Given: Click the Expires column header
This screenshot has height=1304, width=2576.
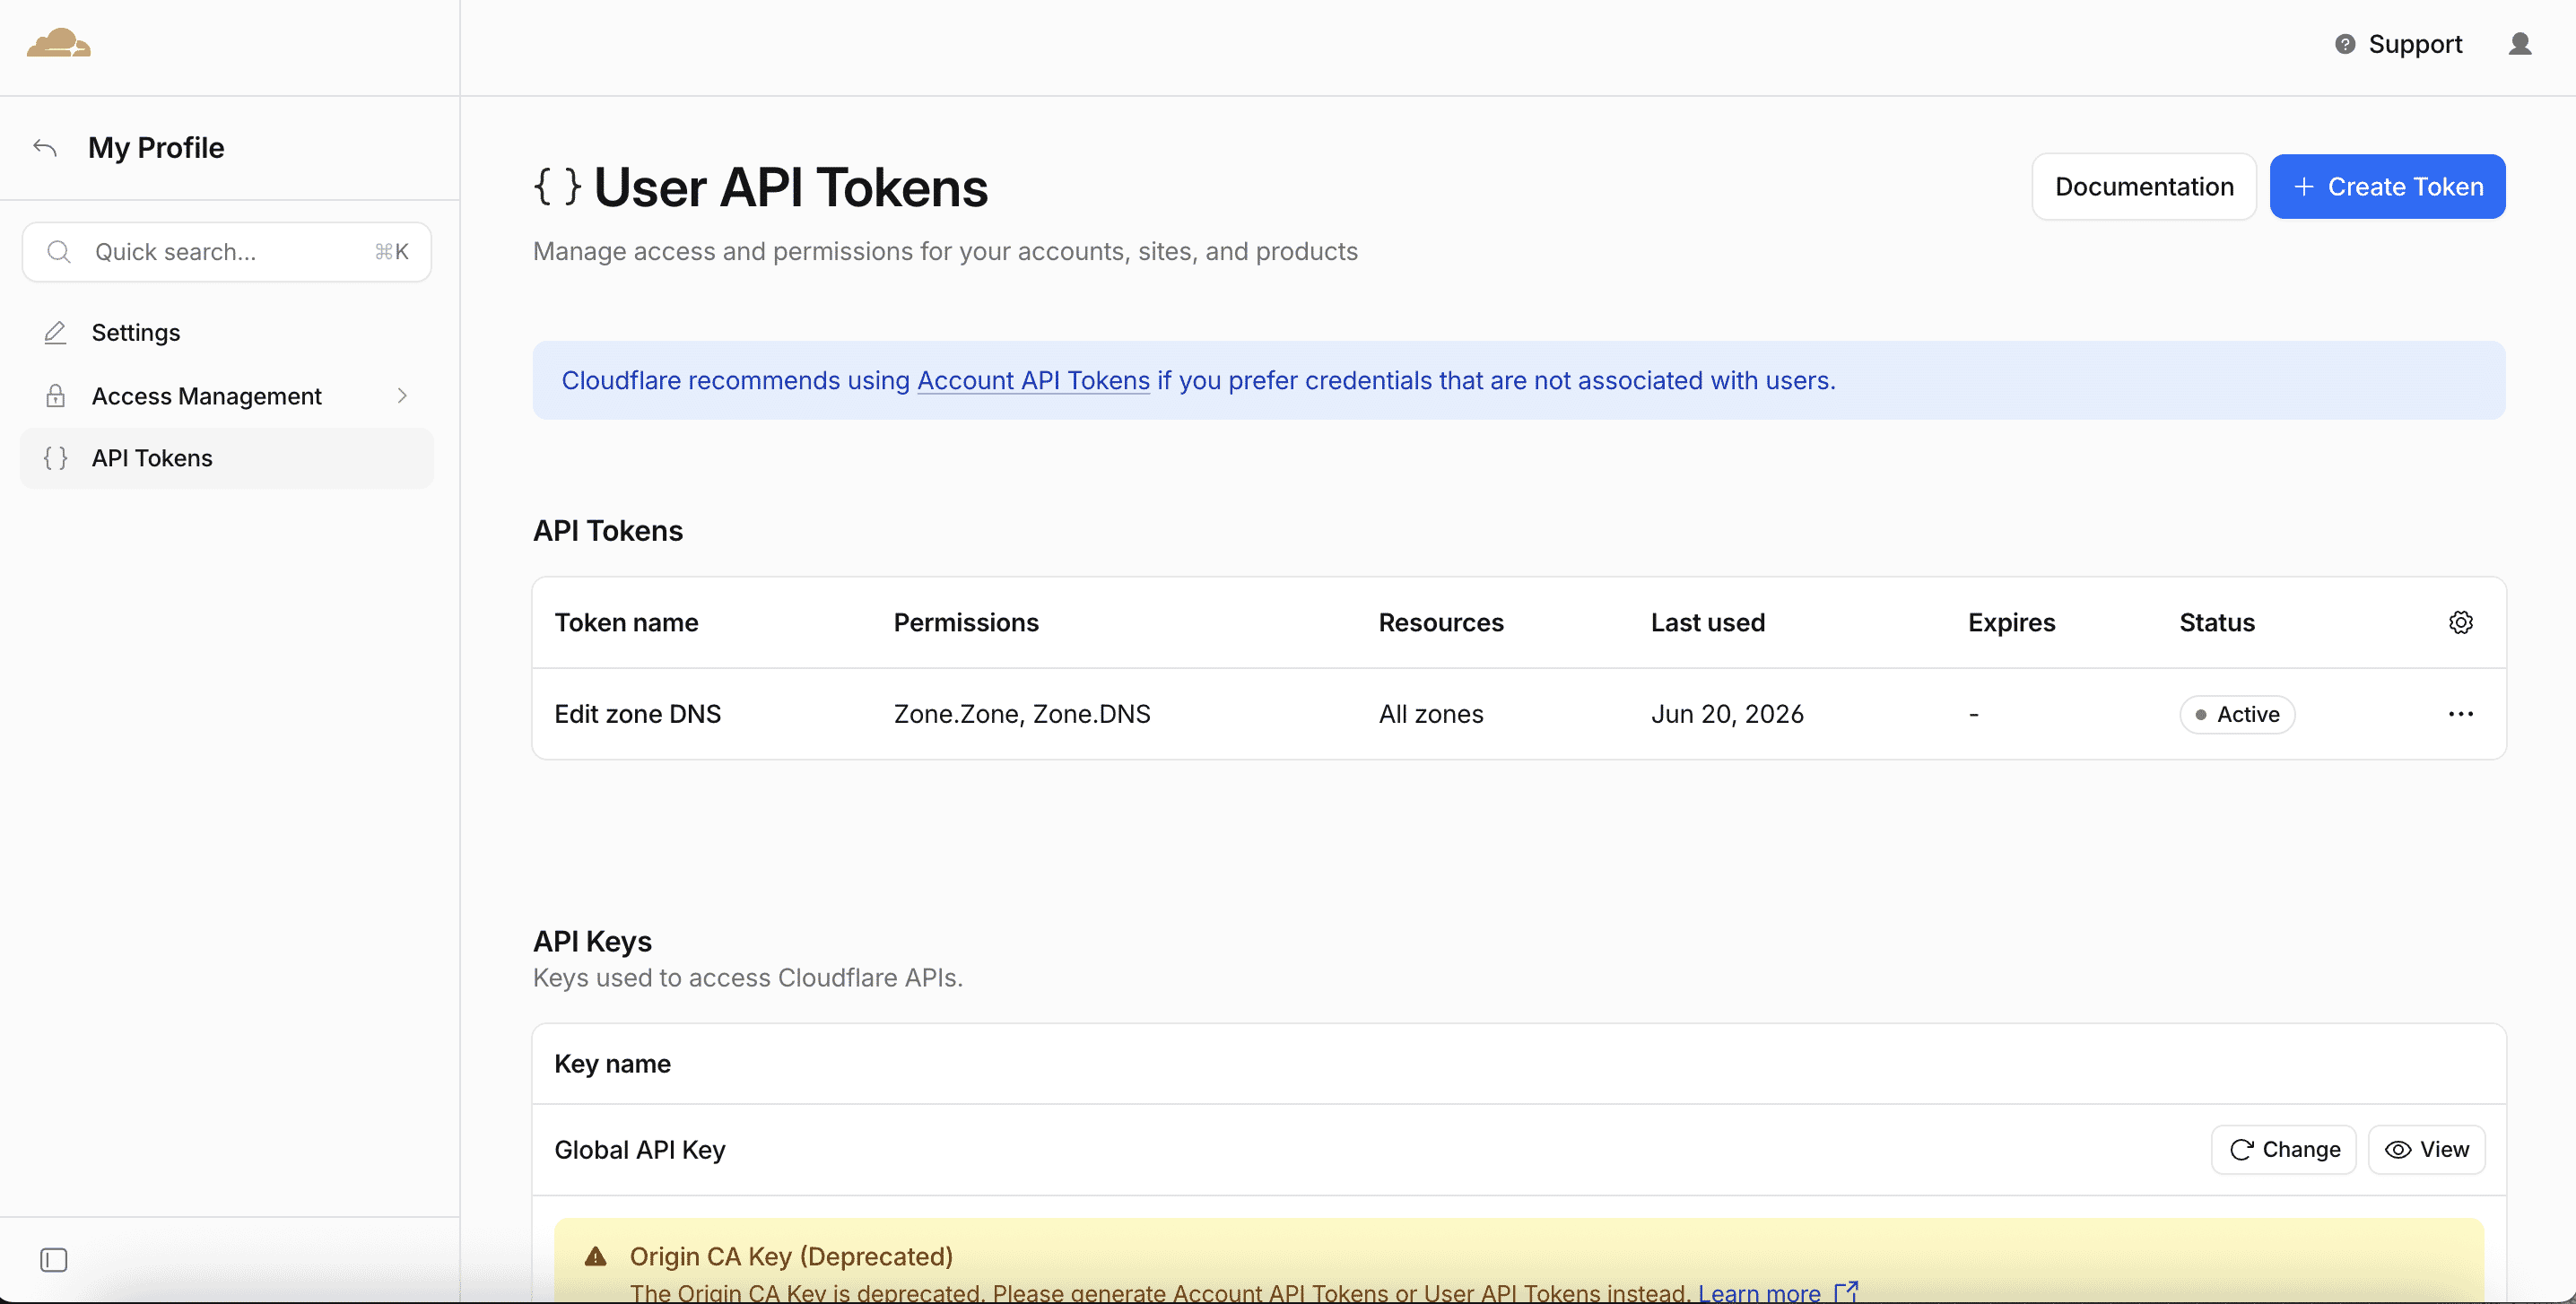Looking at the screenshot, I should point(2012,622).
